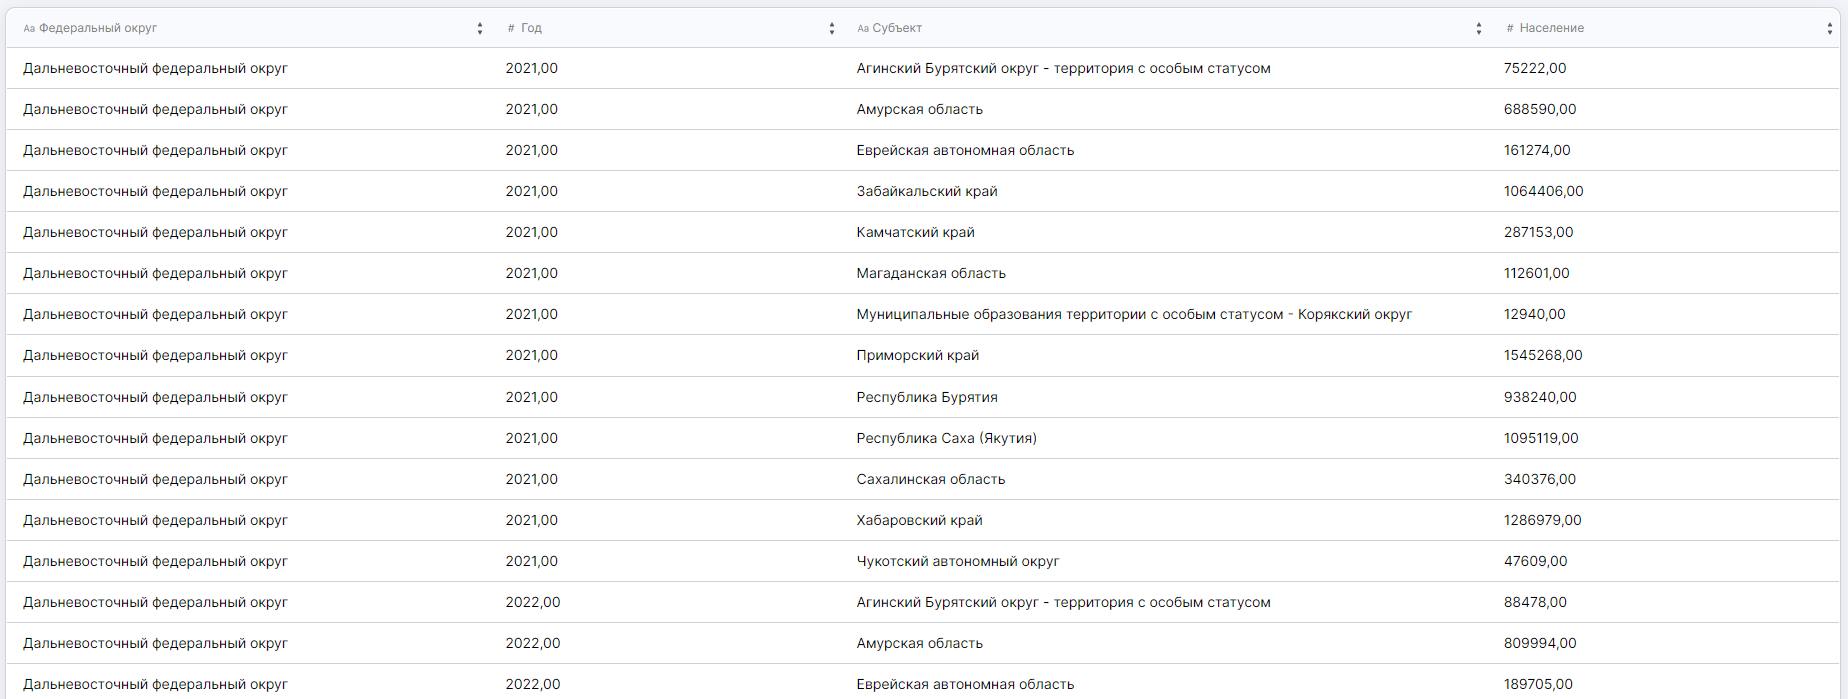Click the text-type icon beside Федеральный округ
This screenshot has width=1848, height=699.
[x=29, y=29]
